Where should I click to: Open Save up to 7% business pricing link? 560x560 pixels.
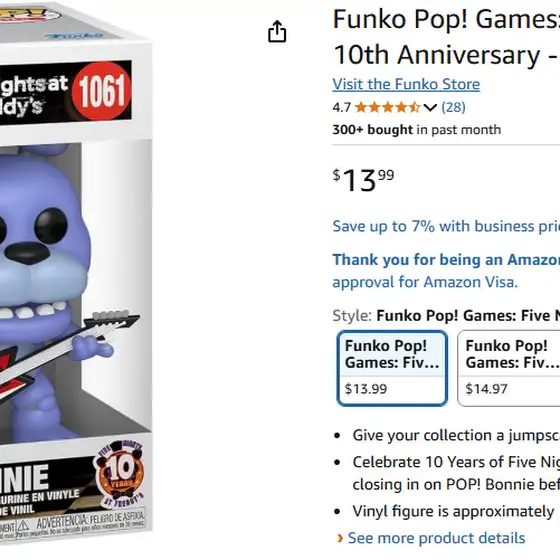click(x=446, y=226)
